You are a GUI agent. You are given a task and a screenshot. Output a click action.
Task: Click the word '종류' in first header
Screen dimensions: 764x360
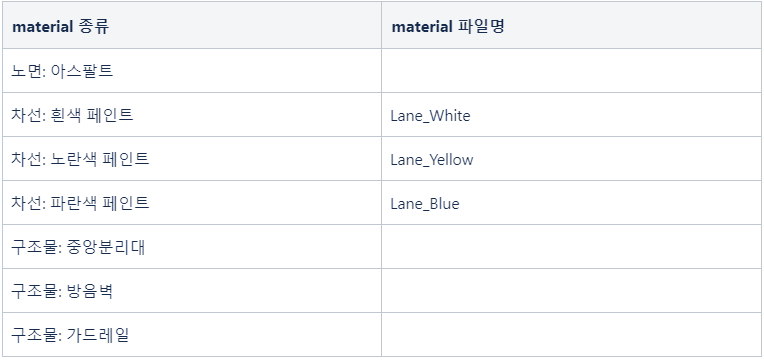coord(94,26)
